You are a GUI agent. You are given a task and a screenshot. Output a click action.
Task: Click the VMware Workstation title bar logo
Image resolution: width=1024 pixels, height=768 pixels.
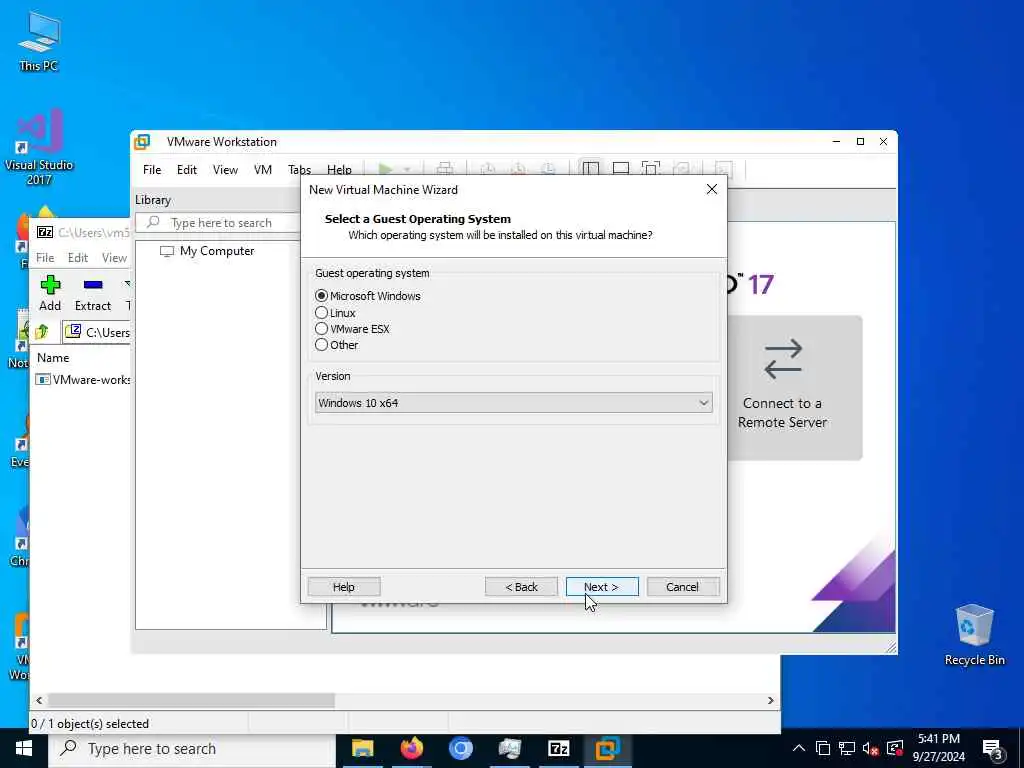pyautogui.click(x=142, y=142)
